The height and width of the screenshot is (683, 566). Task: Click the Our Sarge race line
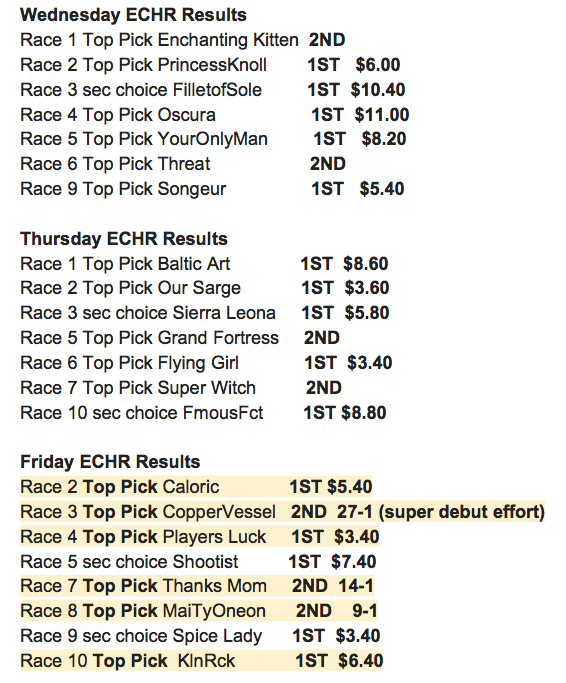click(205, 288)
